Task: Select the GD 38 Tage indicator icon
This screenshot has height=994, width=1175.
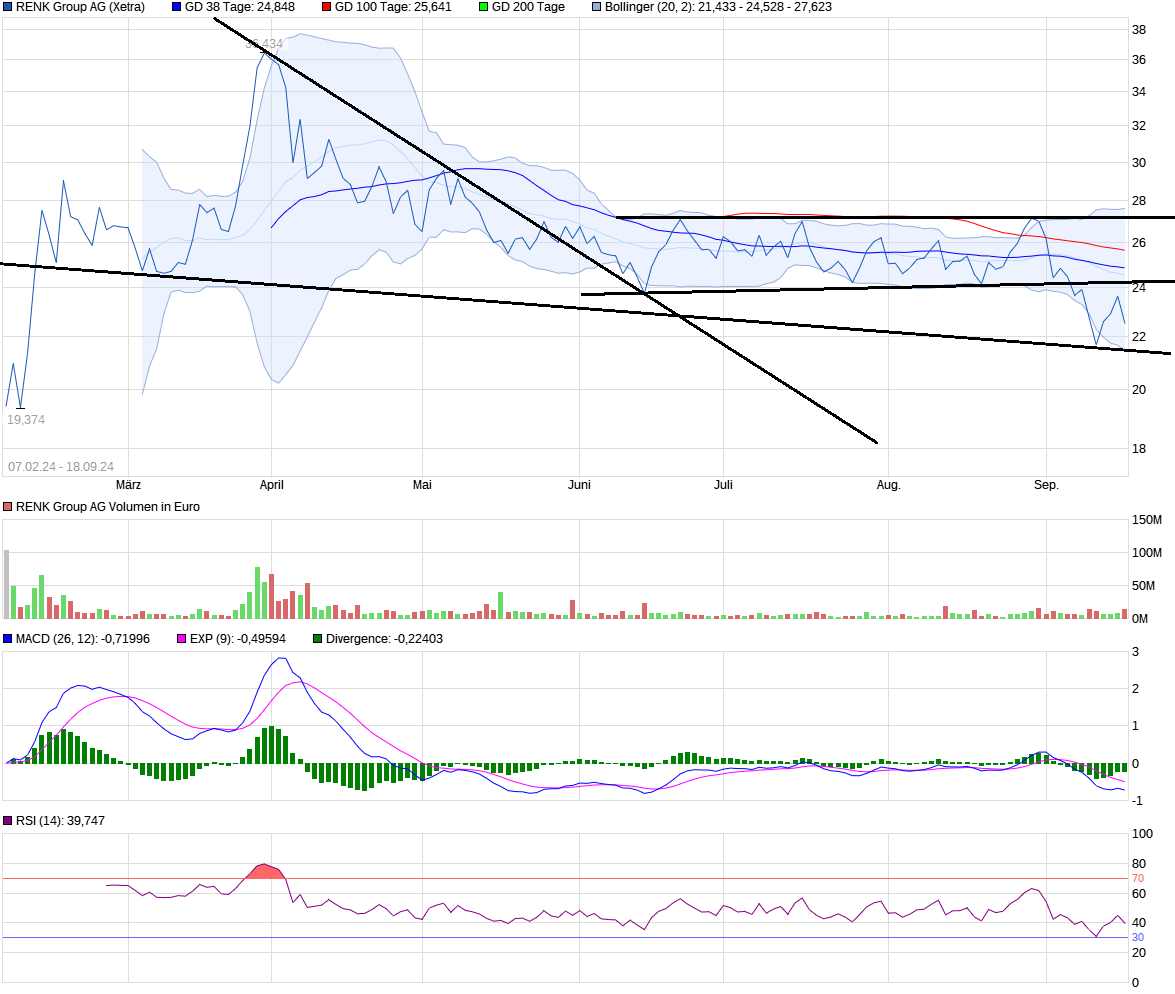Action: [x=177, y=8]
